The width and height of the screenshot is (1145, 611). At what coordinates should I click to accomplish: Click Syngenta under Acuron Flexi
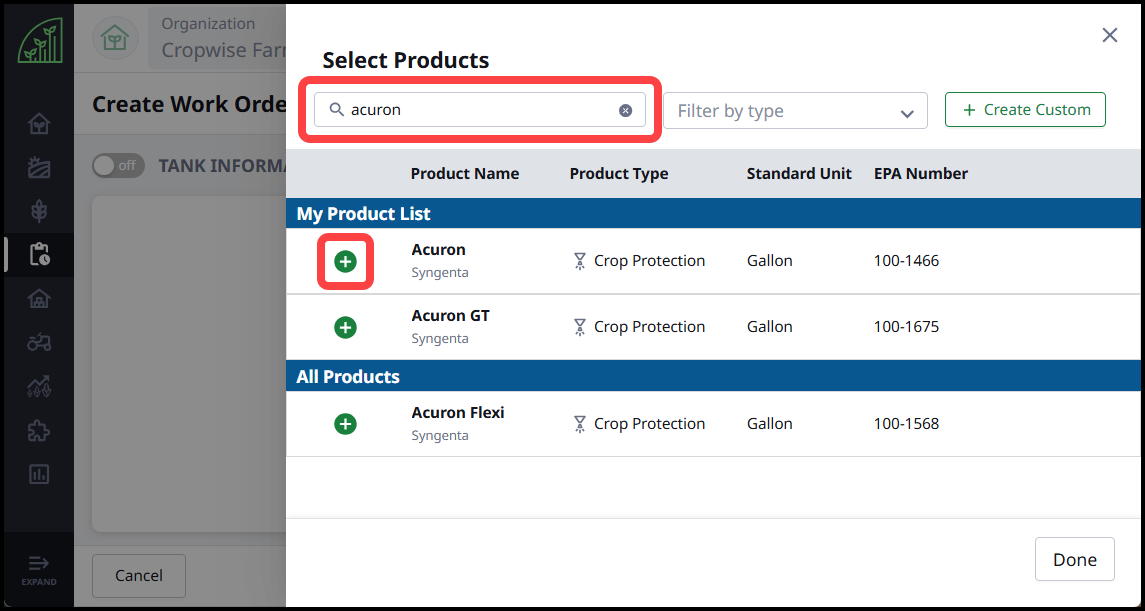pyautogui.click(x=440, y=436)
